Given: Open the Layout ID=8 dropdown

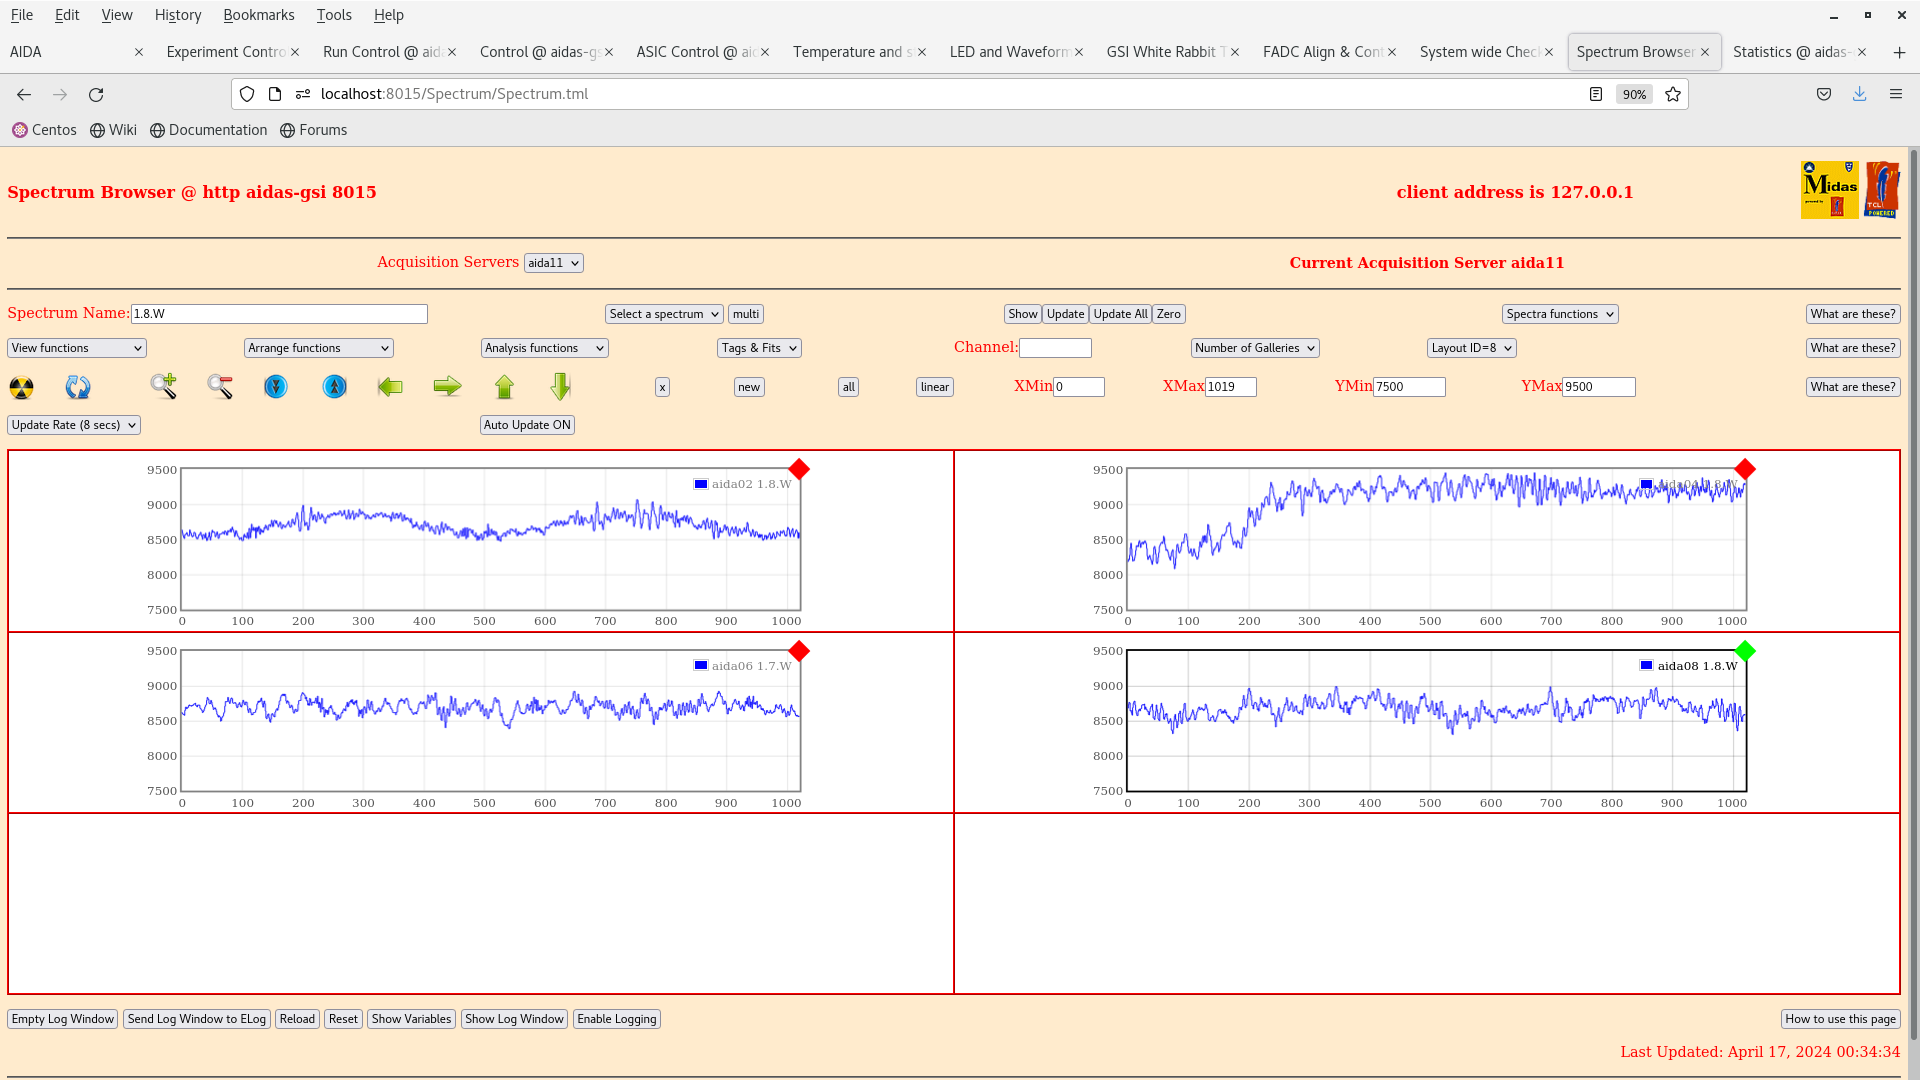Looking at the screenshot, I should click(1471, 348).
